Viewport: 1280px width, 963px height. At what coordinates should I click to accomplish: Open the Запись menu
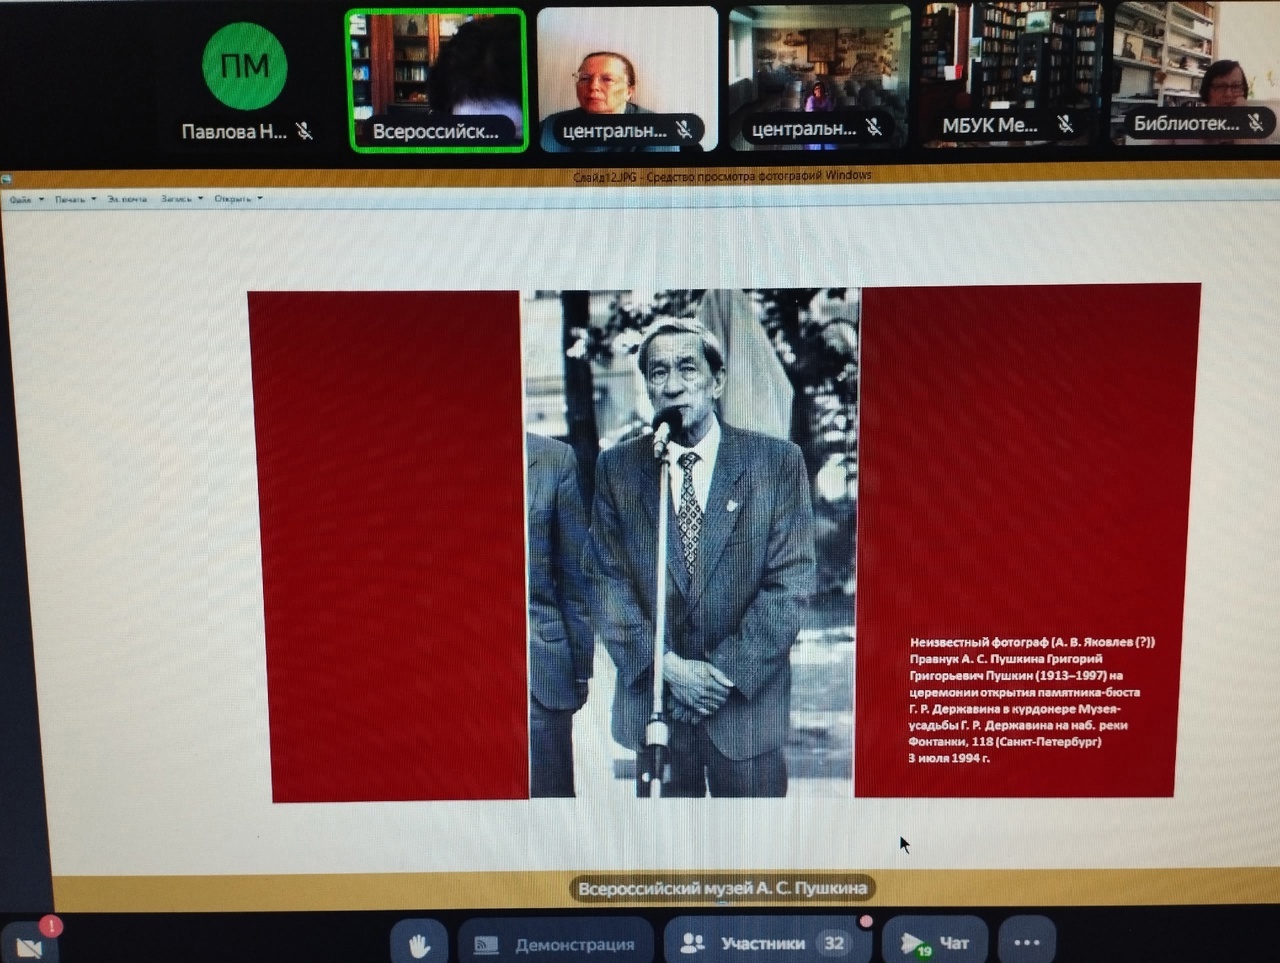click(181, 199)
